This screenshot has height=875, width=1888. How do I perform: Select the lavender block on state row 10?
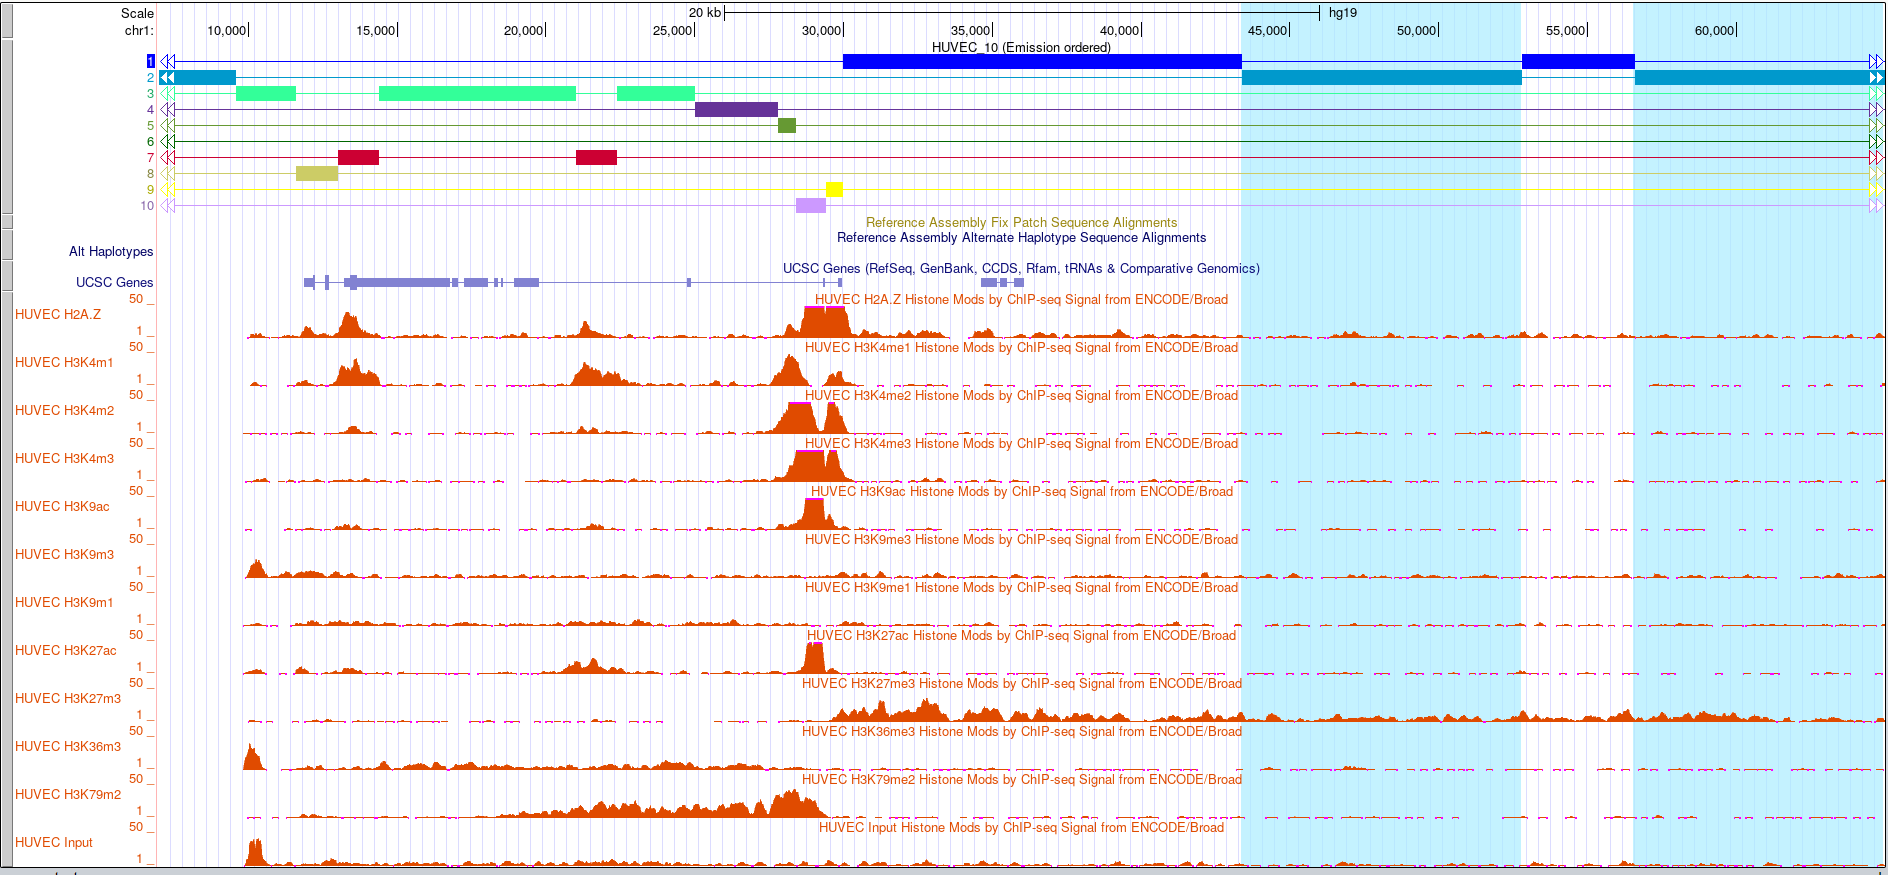pyautogui.click(x=811, y=206)
